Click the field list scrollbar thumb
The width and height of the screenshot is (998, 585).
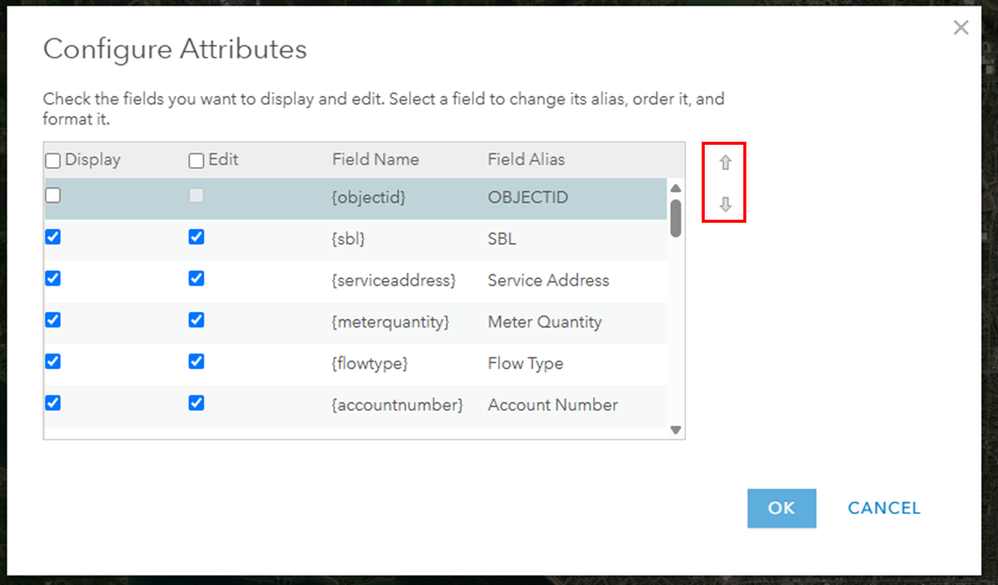click(676, 218)
